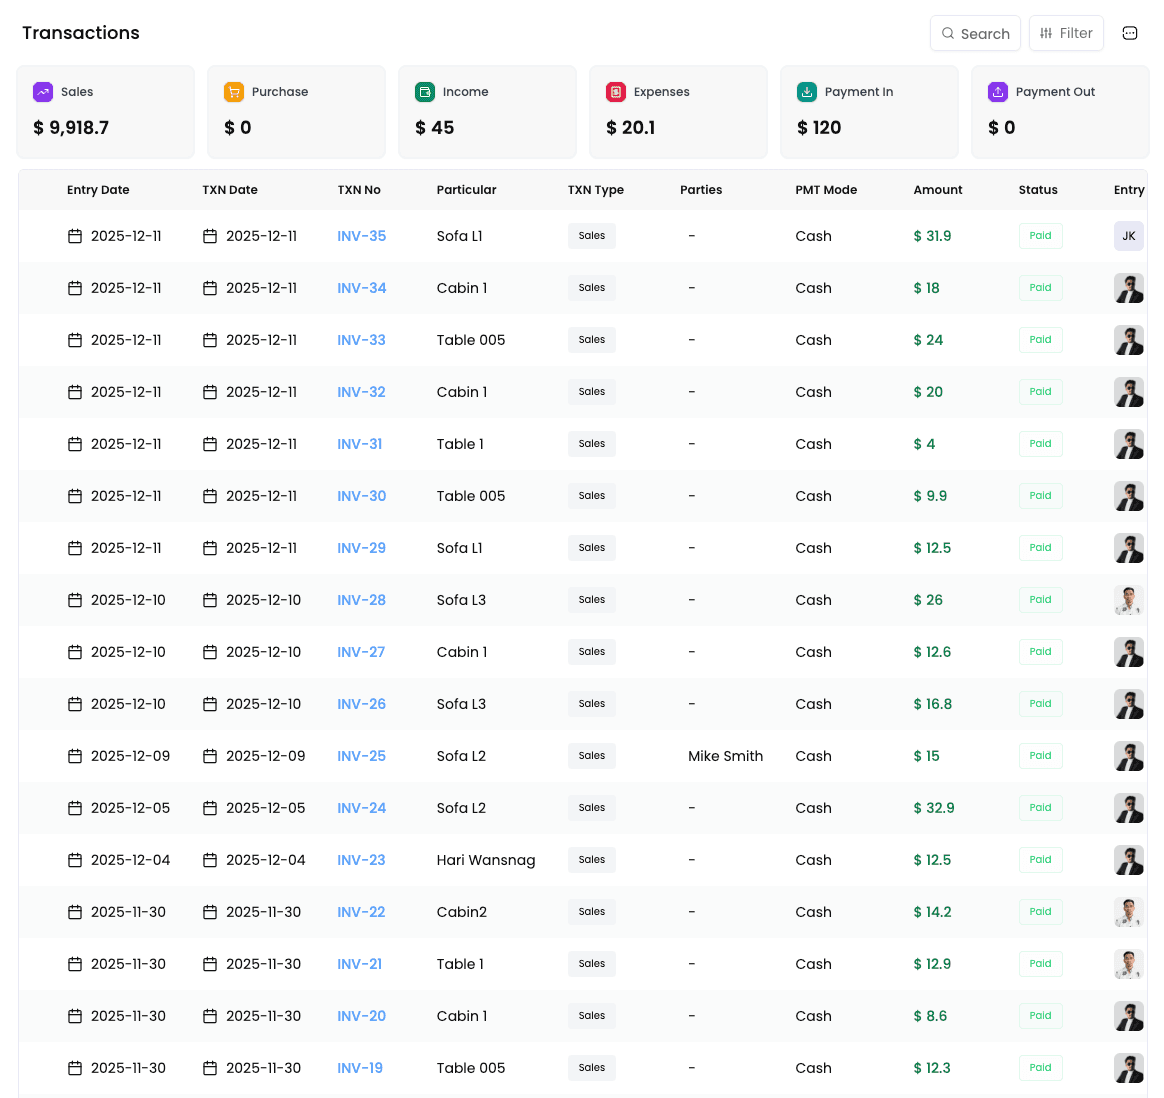1164x1098 pixels.
Task: Click the Paid status badge for INV-34
Action: tap(1040, 288)
